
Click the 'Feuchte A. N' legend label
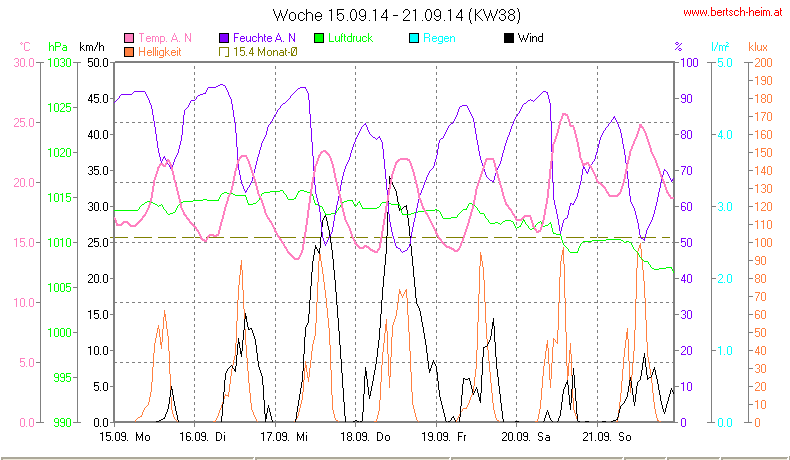(264, 38)
